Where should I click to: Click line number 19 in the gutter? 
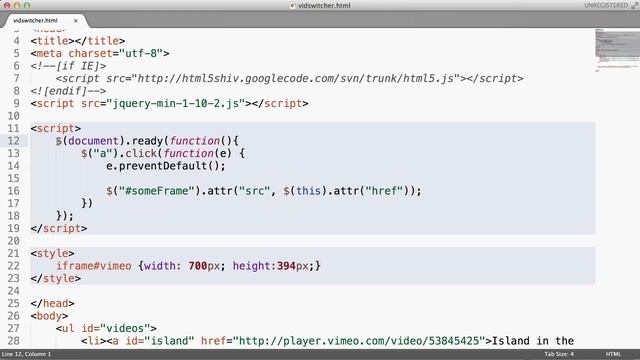tap(13, 229)
